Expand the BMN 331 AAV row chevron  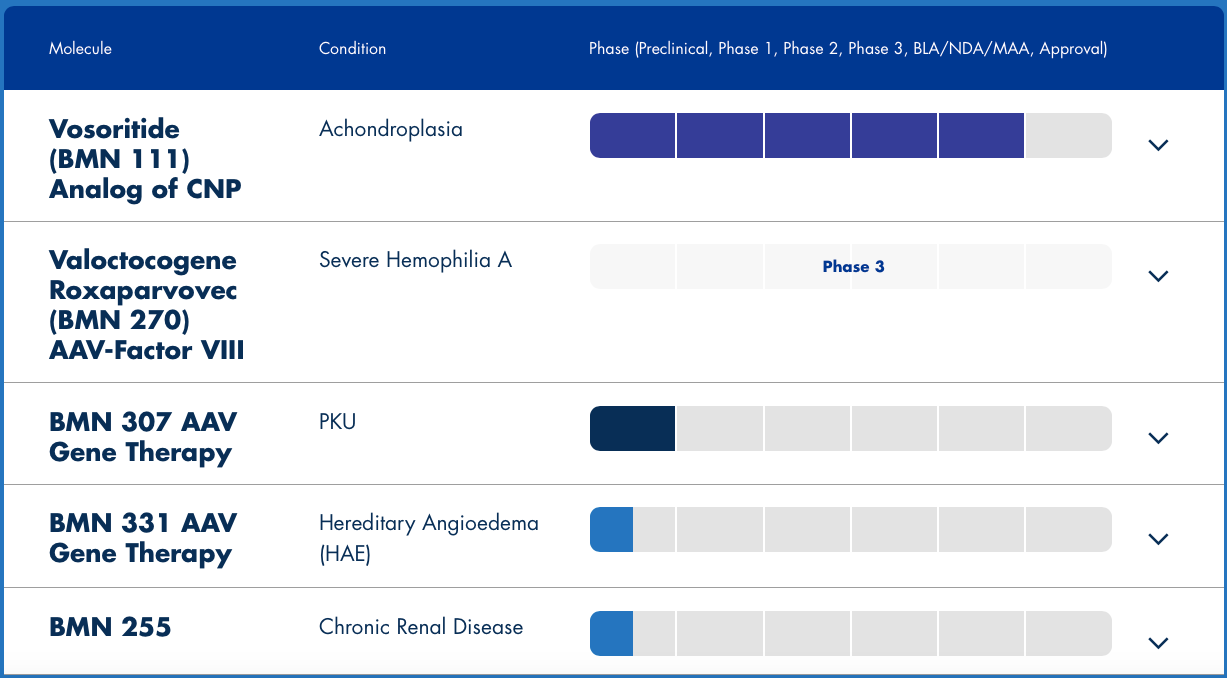[1158, 539]
